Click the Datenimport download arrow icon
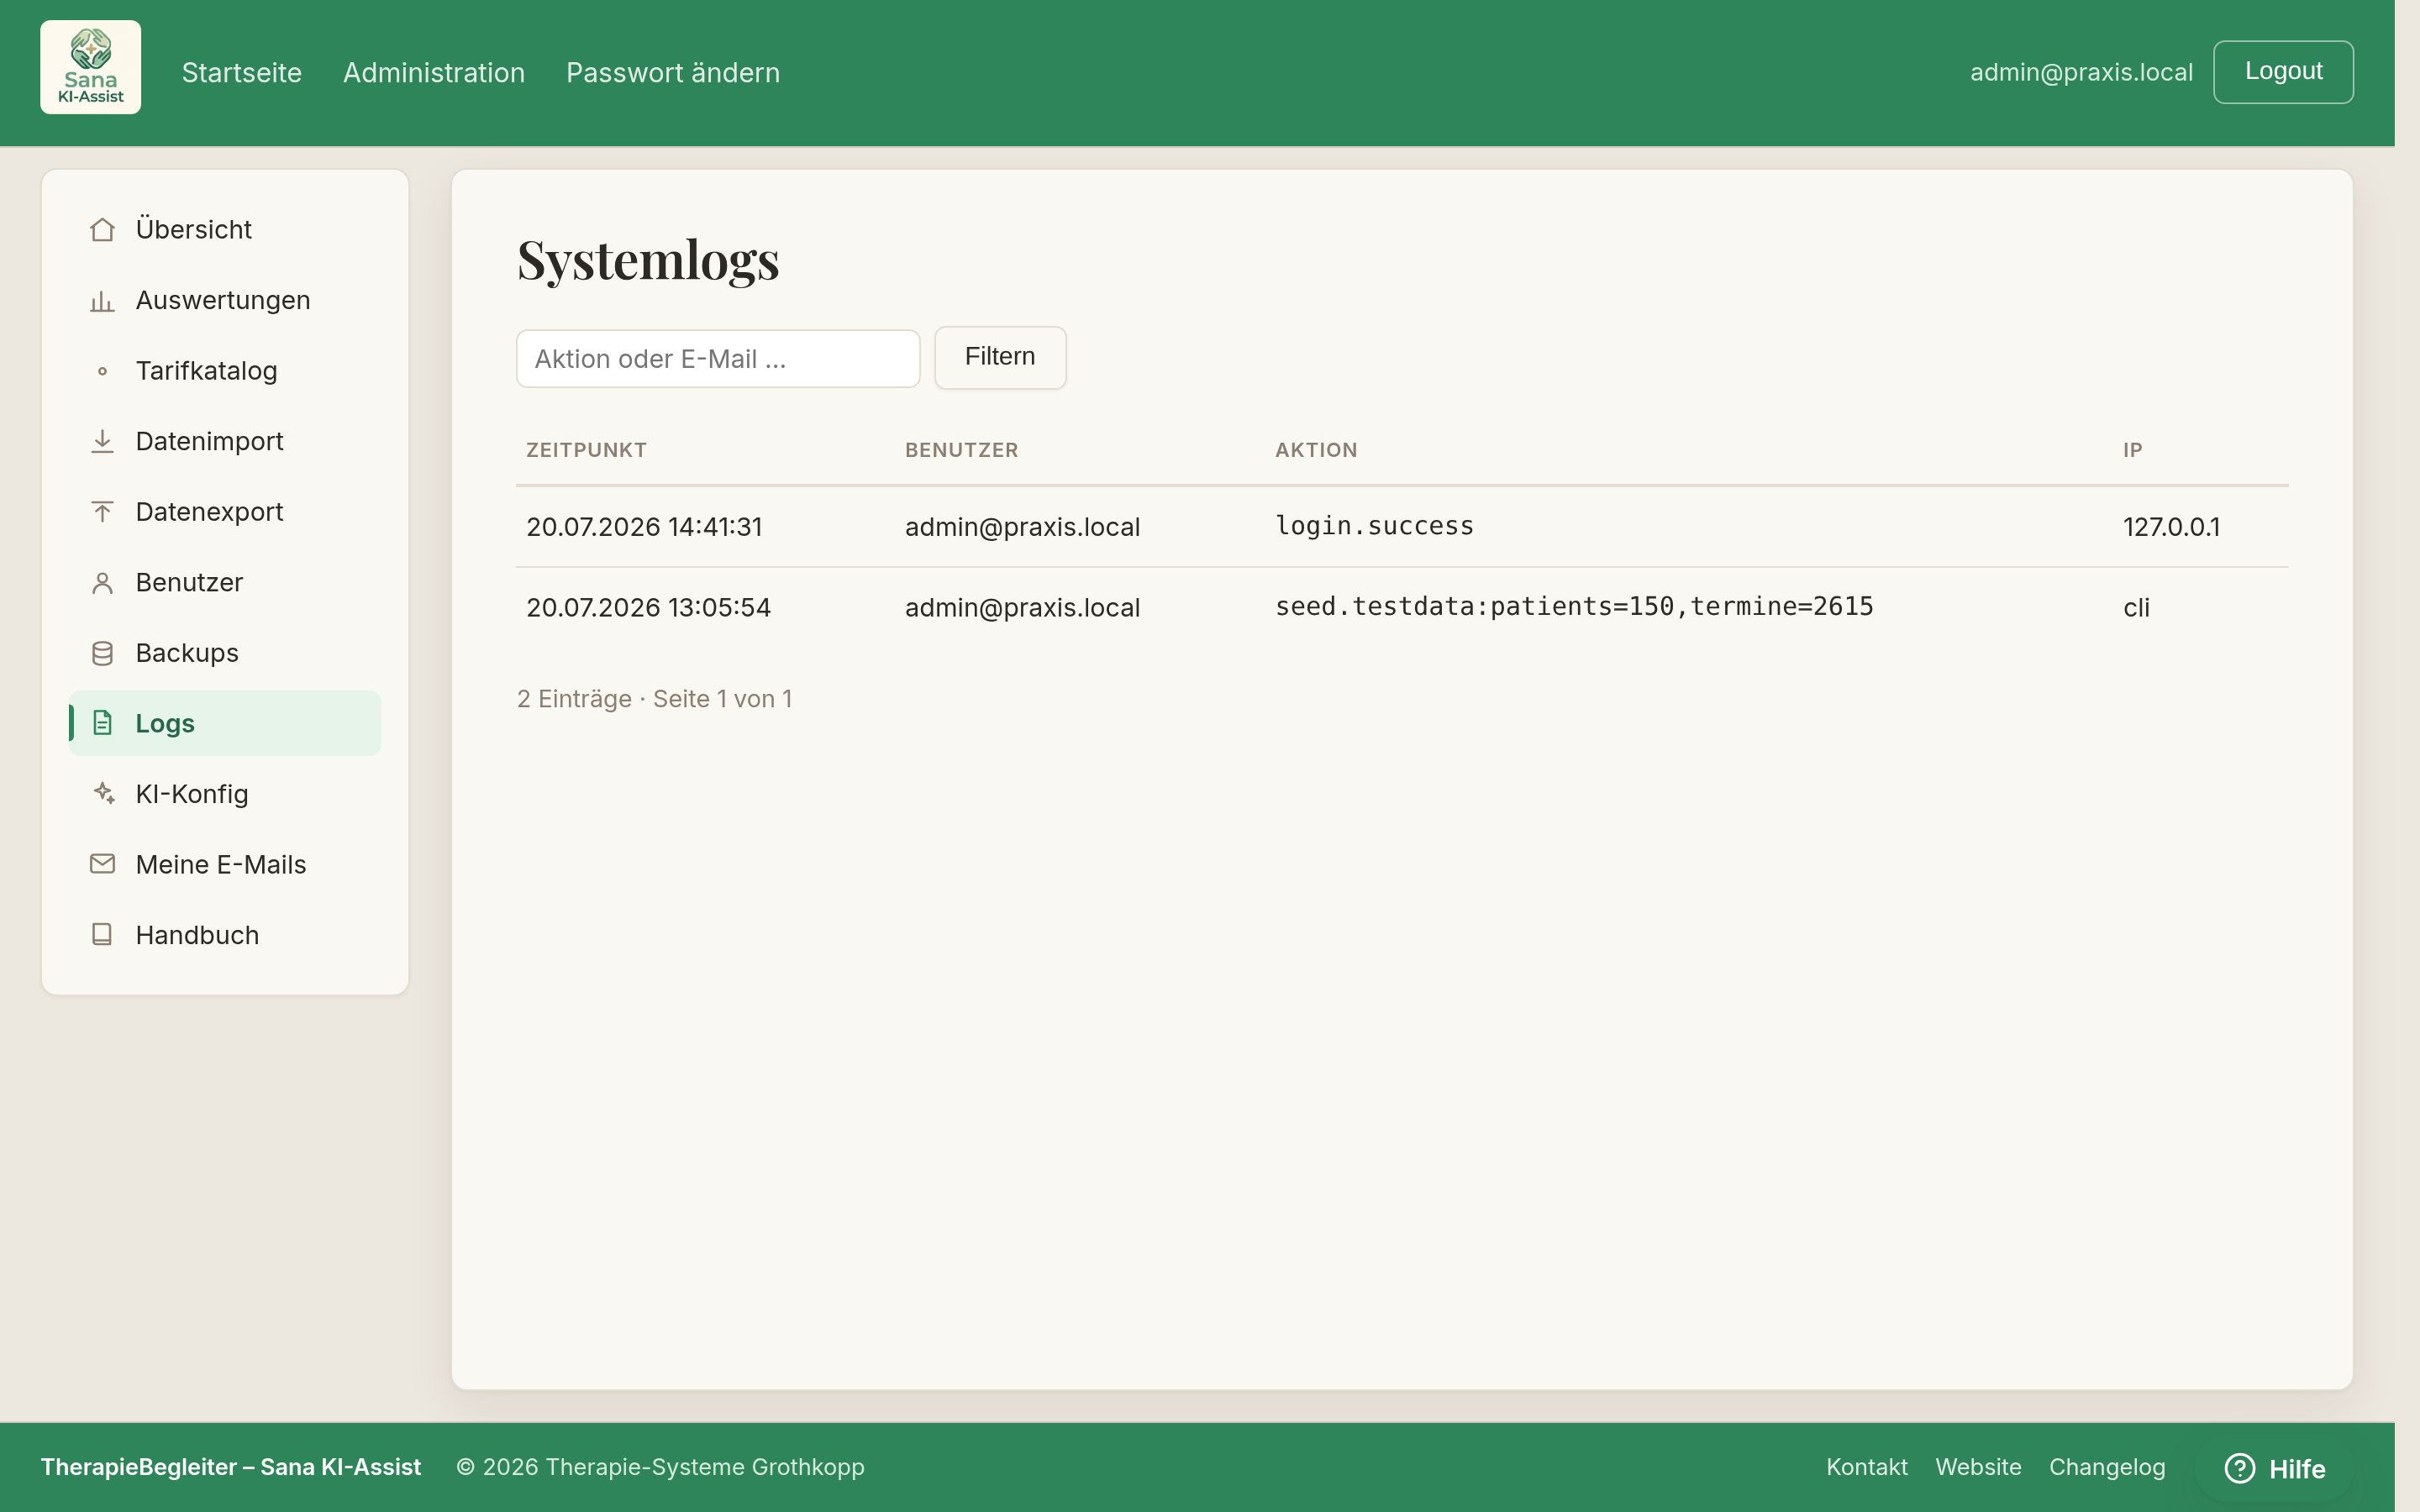This screenshot has height=1512, width=2420. pyautogui.click(x=102, y=441)
